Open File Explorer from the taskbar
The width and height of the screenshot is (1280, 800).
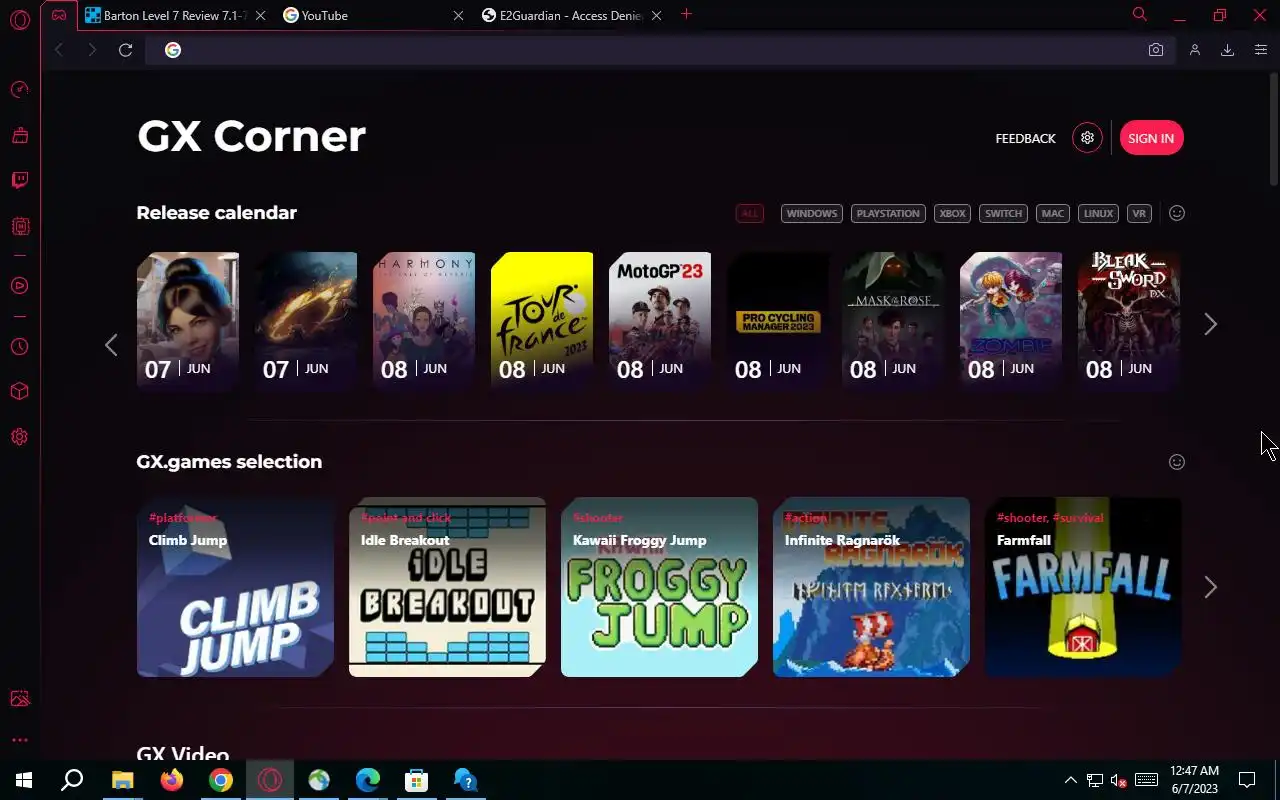pos(122,780)
